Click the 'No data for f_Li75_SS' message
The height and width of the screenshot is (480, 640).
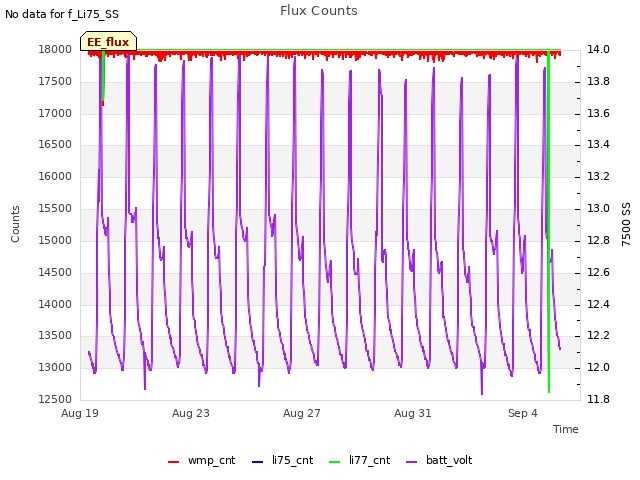coord(62,14)
